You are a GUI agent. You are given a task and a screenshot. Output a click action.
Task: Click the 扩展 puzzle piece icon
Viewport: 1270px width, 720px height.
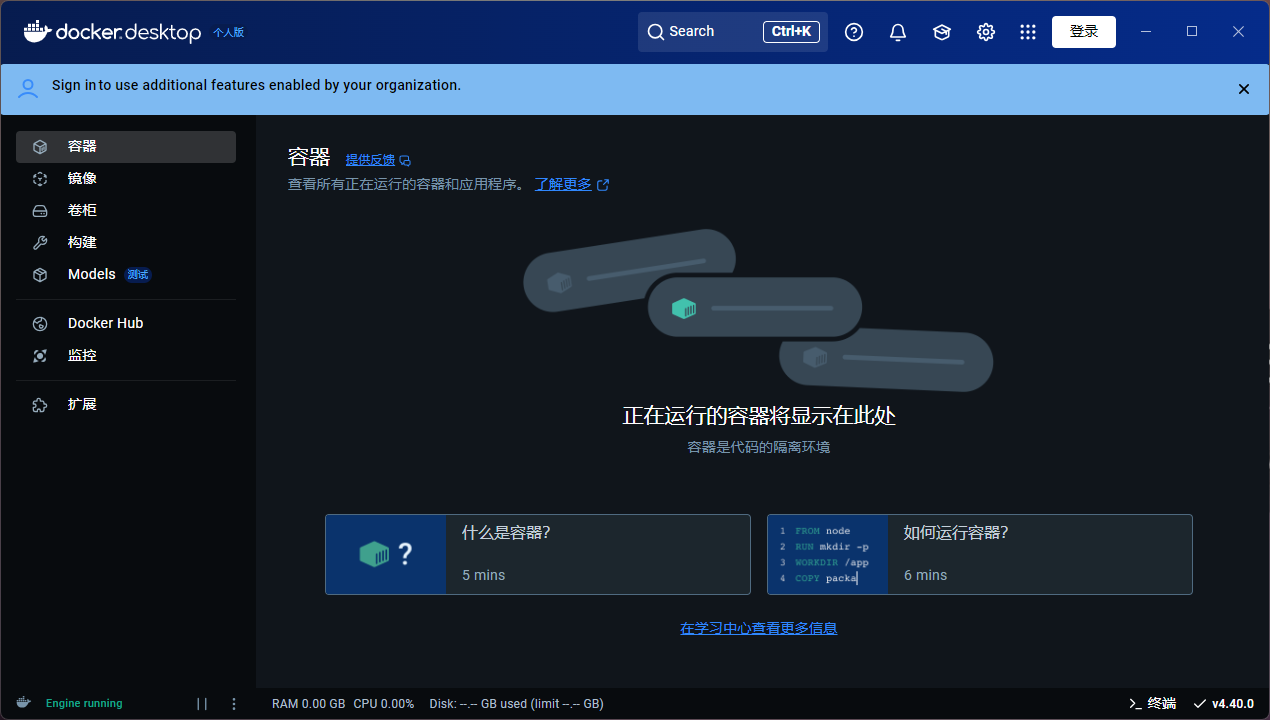pyautogui.click(x=40, y=404)
